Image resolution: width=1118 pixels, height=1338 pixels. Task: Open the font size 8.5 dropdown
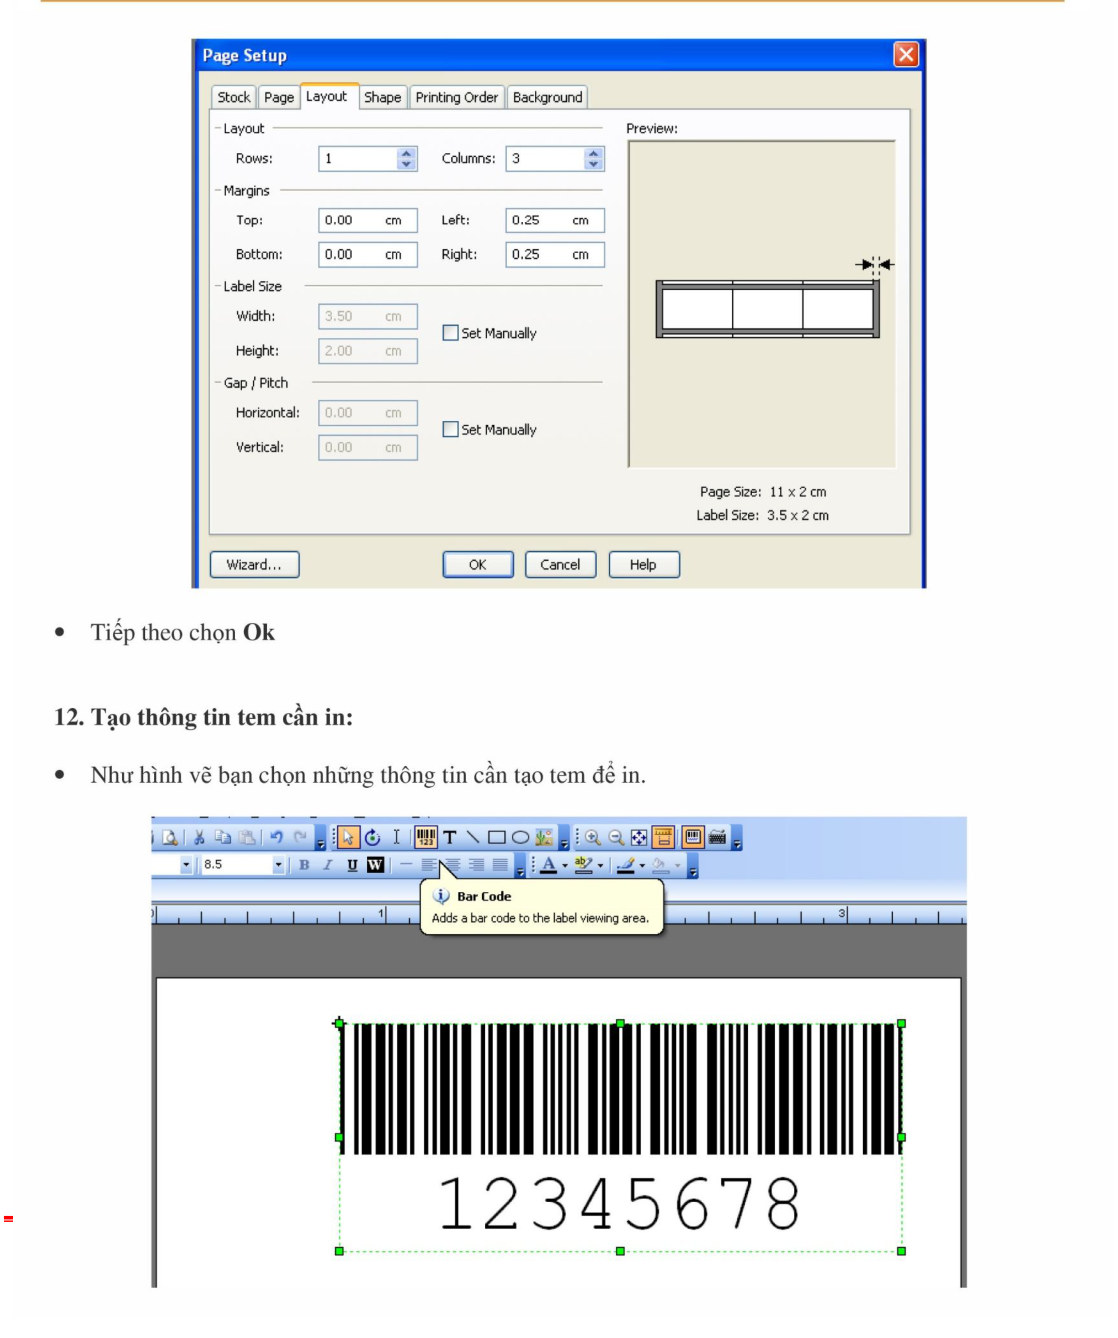(x=279, y=865)
